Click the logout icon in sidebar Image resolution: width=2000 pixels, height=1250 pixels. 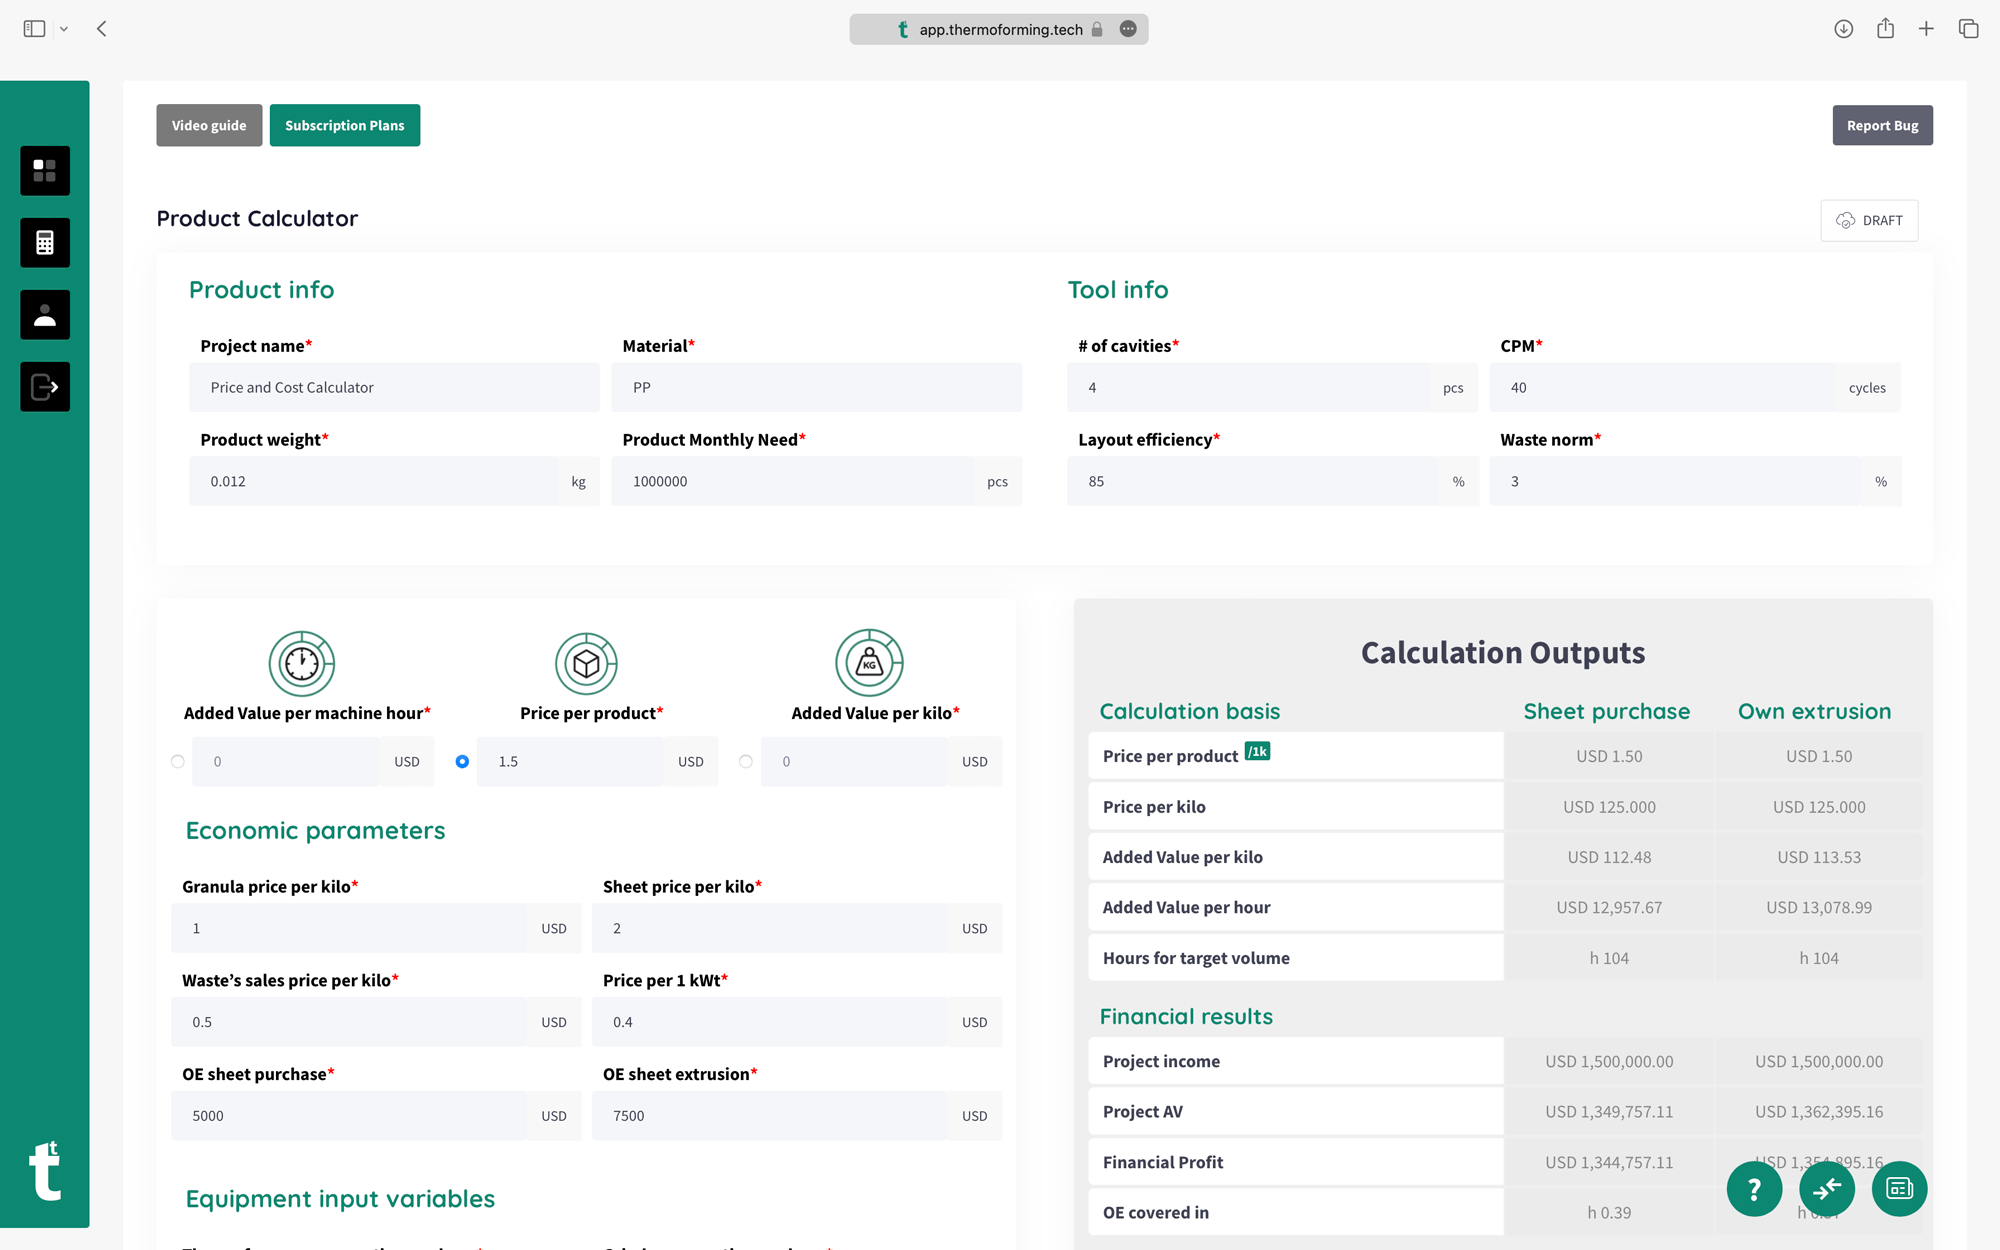coord(45,387)
